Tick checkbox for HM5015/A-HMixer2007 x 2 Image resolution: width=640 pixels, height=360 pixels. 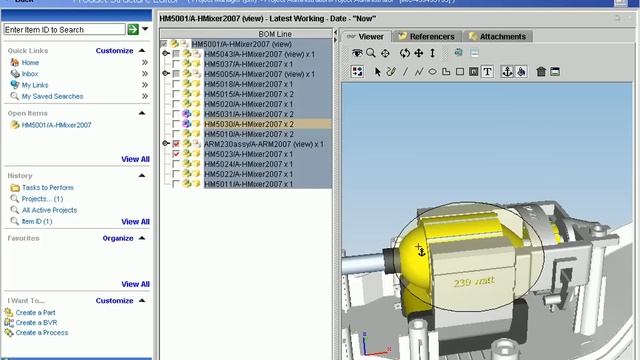[x=176, y=94]
